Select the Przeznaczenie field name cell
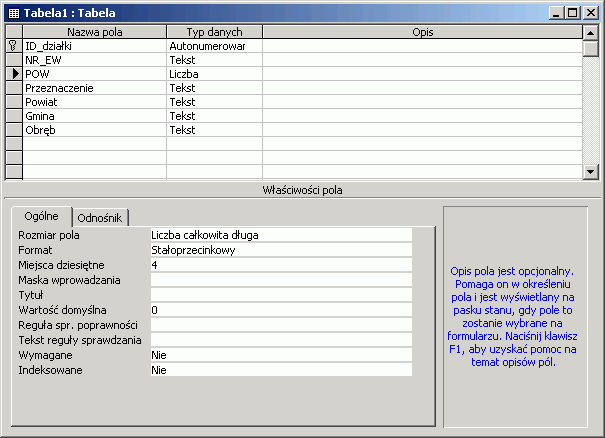The width and height of the screenshot is (605, 438). tap(94, 88)
